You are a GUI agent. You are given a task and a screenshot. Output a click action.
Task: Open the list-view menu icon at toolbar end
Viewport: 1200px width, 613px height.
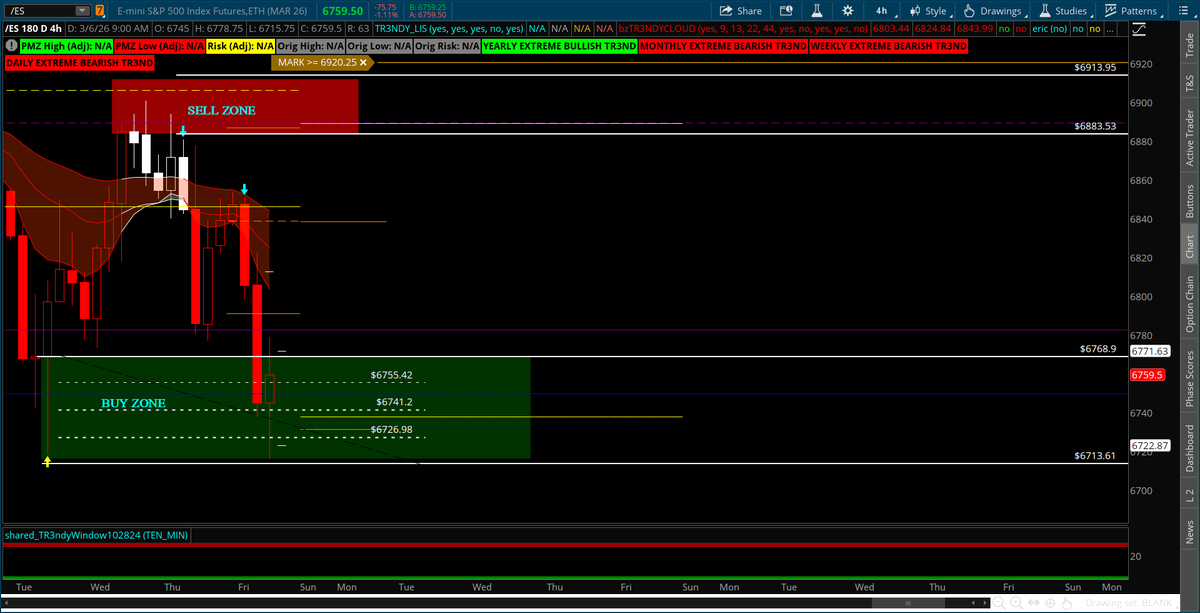pyautogui.click(x=1183, y=10)
